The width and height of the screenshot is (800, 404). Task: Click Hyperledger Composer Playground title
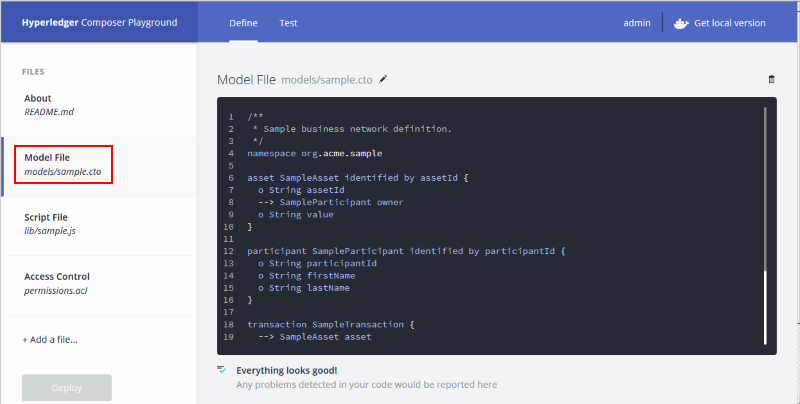[99, 22]
